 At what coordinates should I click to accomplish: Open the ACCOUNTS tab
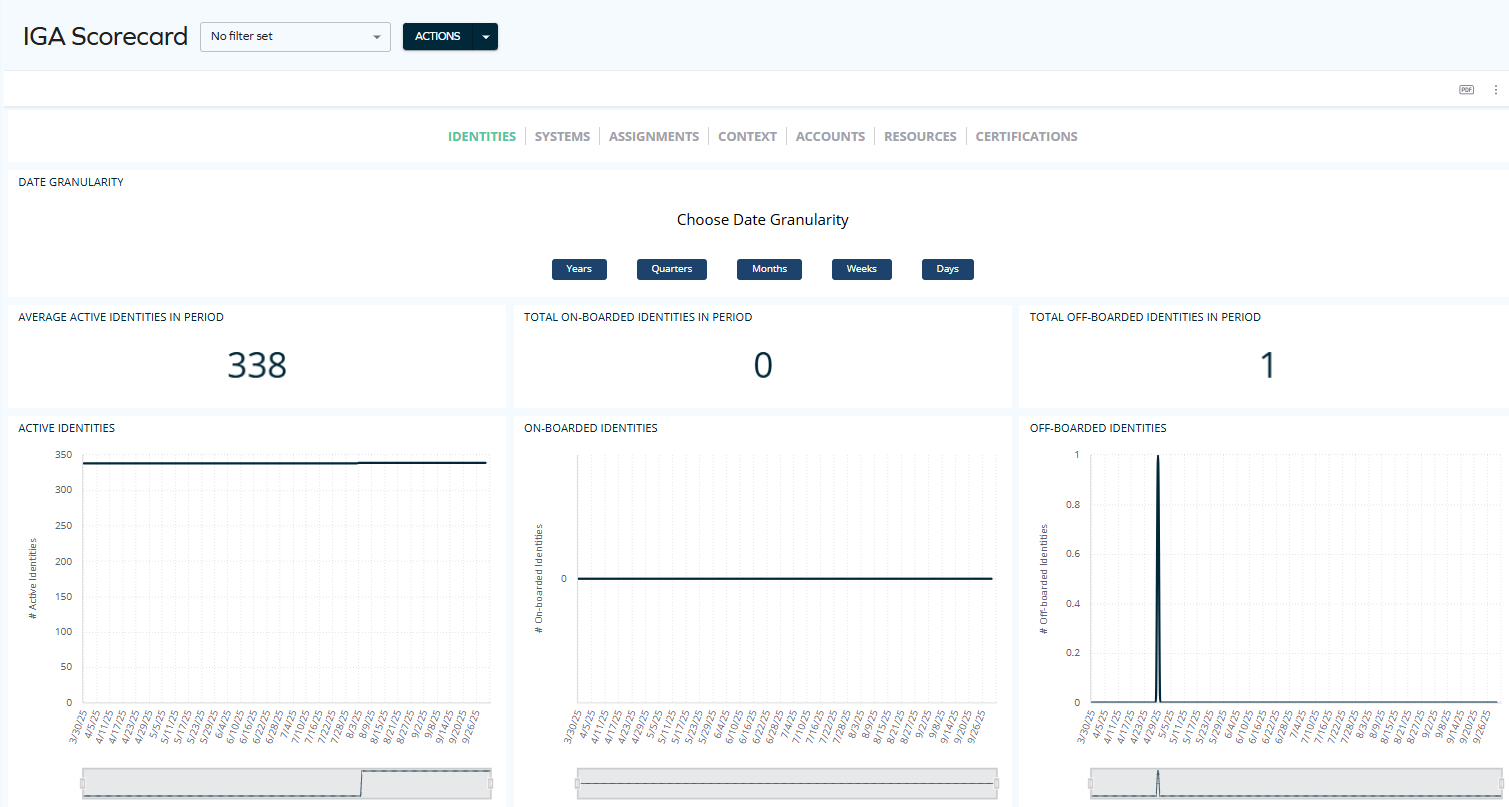[830, 136]
